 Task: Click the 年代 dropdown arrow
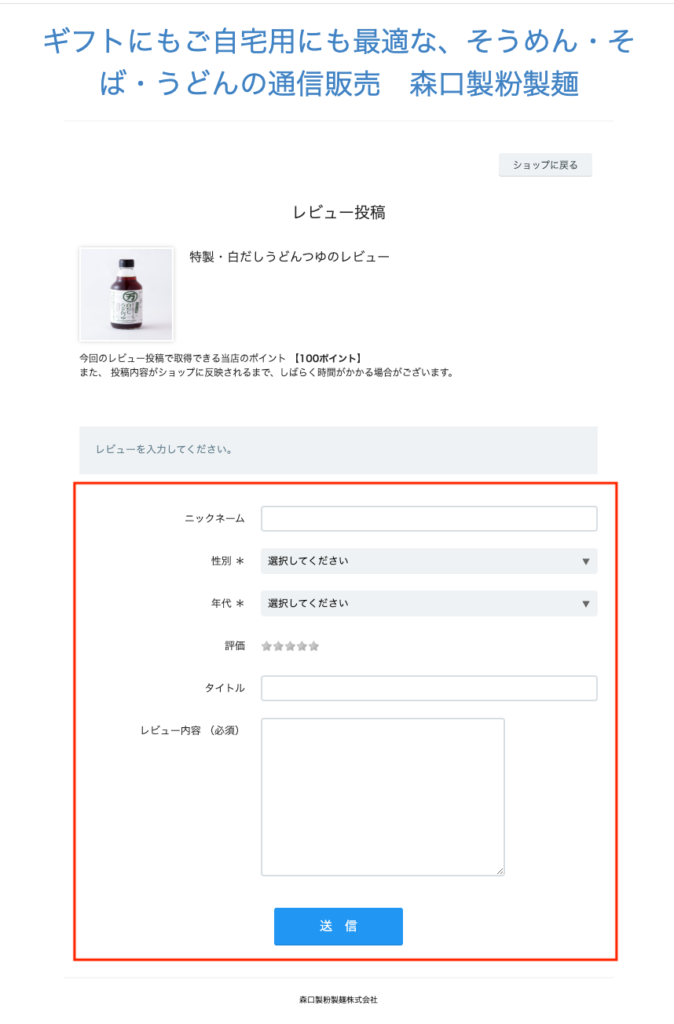pyautogui.click(x=585, y=603)
